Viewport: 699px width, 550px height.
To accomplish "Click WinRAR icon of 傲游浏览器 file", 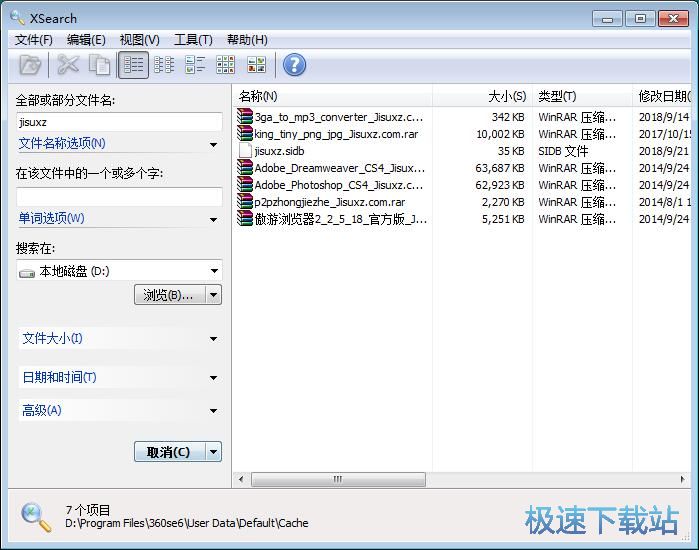I will (245, 218).
